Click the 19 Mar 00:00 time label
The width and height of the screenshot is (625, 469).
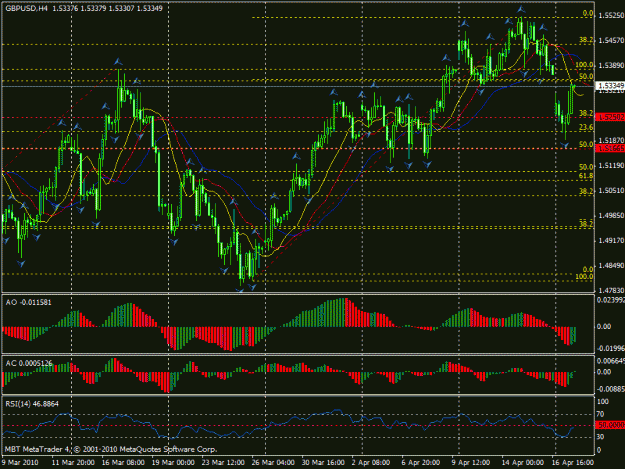tap(173, 462)
